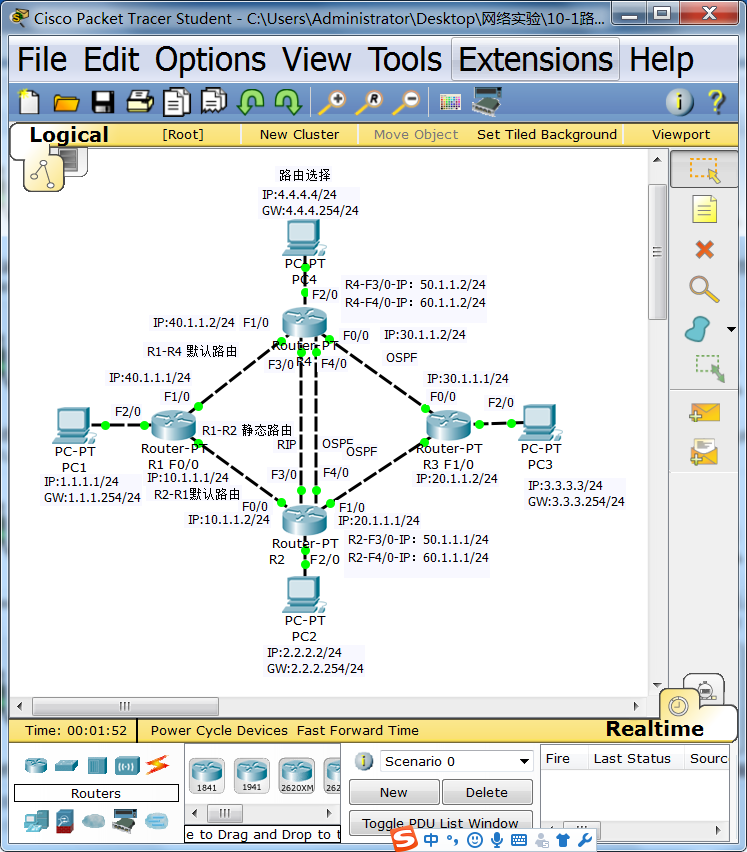The image size is (747, 852).
Task: Open the Scenario 0 dropdown
Action: [x=456, y=761]
